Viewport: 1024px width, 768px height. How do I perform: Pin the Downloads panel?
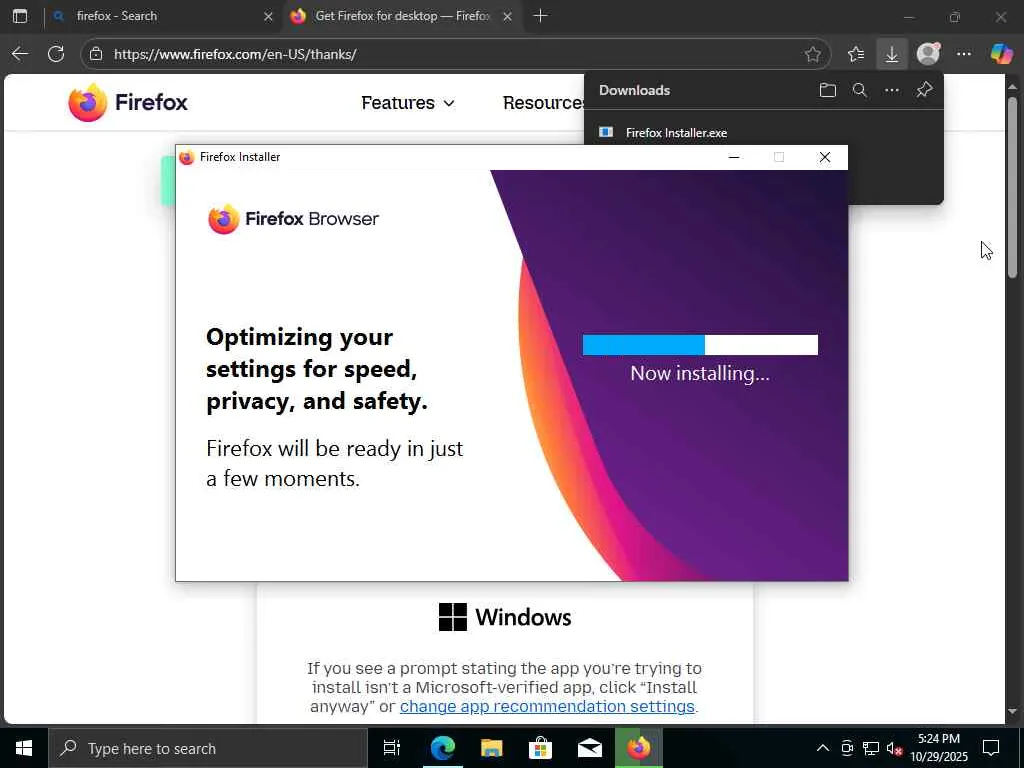924,90
